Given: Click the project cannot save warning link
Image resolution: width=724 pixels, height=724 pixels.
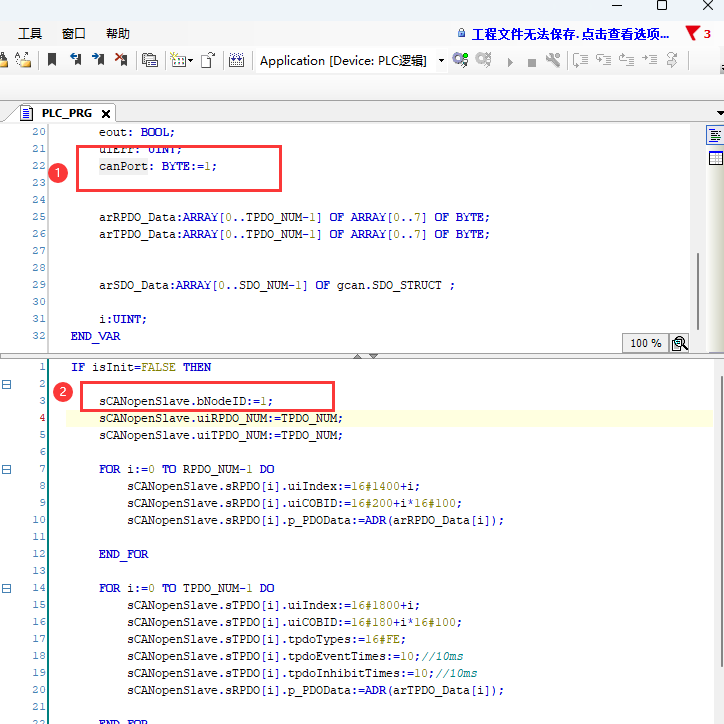Looking at the screenshot, I should click(570, 33).
